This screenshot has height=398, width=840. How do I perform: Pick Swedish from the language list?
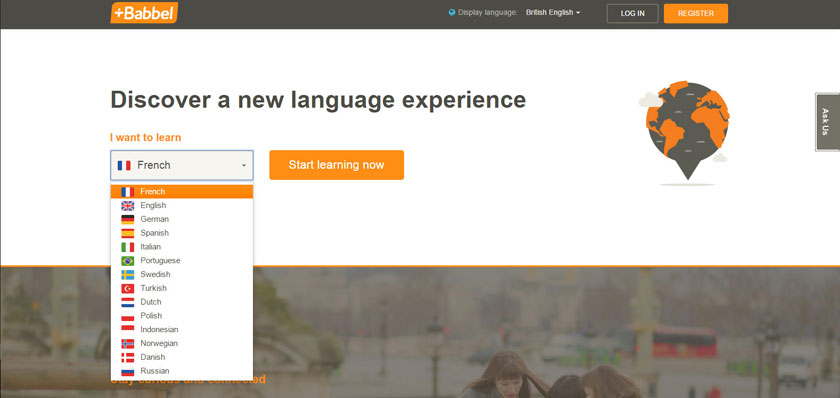[155, 274]
